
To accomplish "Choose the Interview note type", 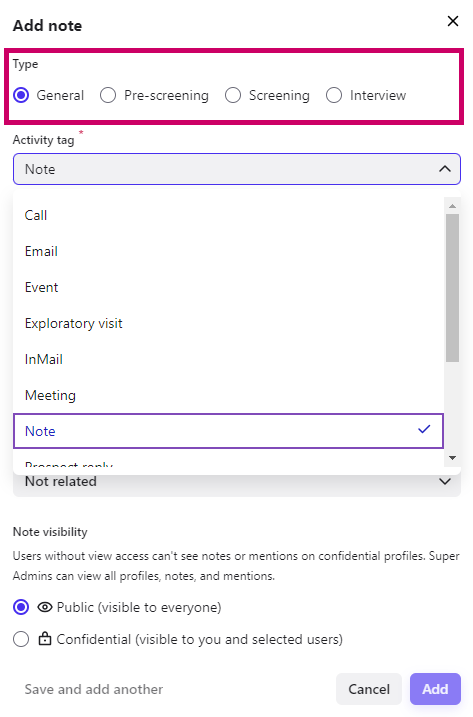I will [334, 95].
